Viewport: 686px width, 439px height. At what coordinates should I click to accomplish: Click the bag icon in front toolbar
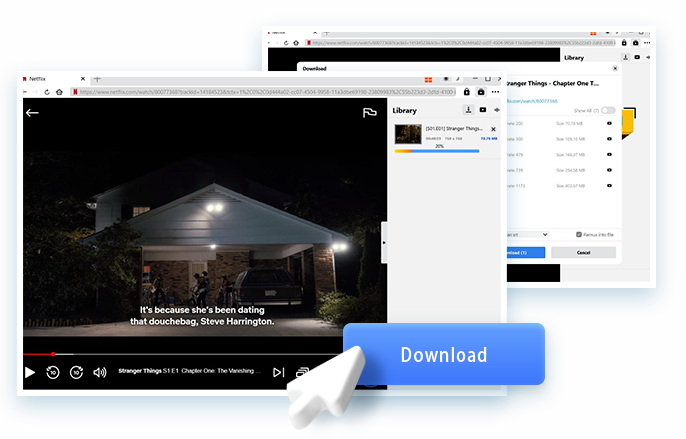coord(481,92)
